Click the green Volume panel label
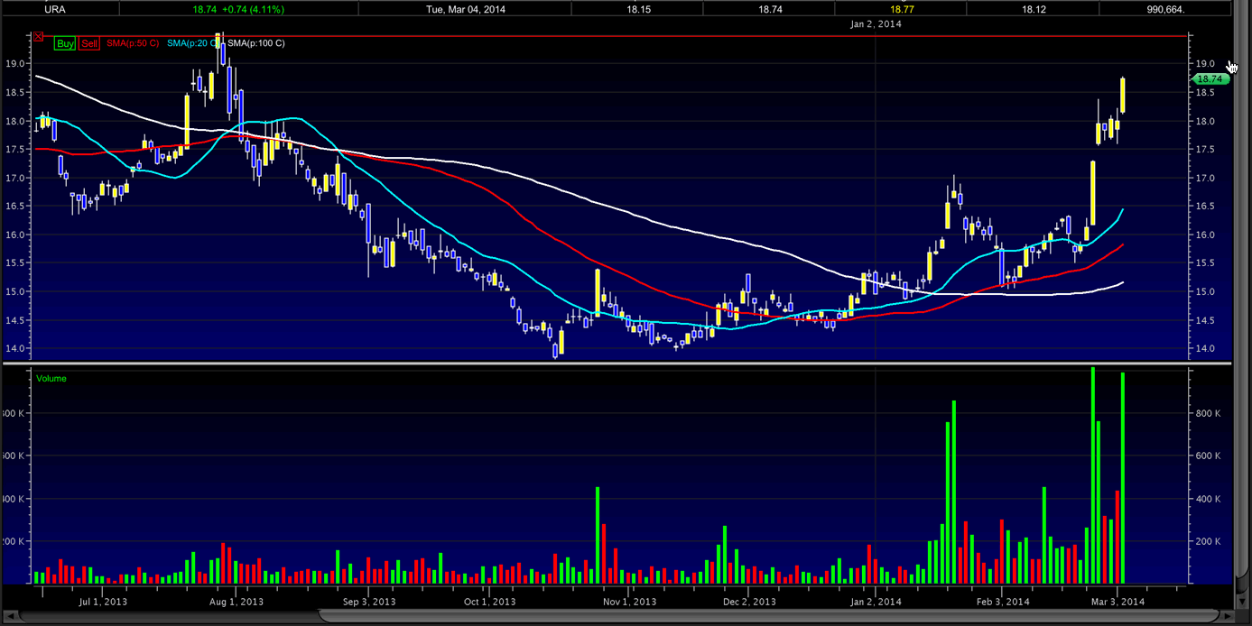 (x=53, y=378)
